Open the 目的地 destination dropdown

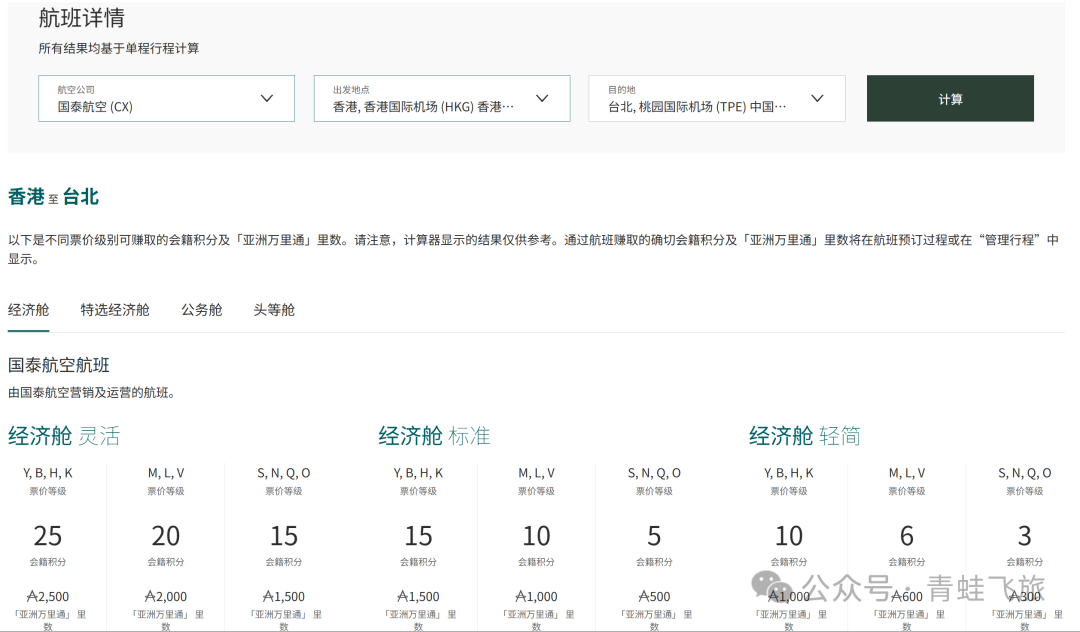pos(716,98)
